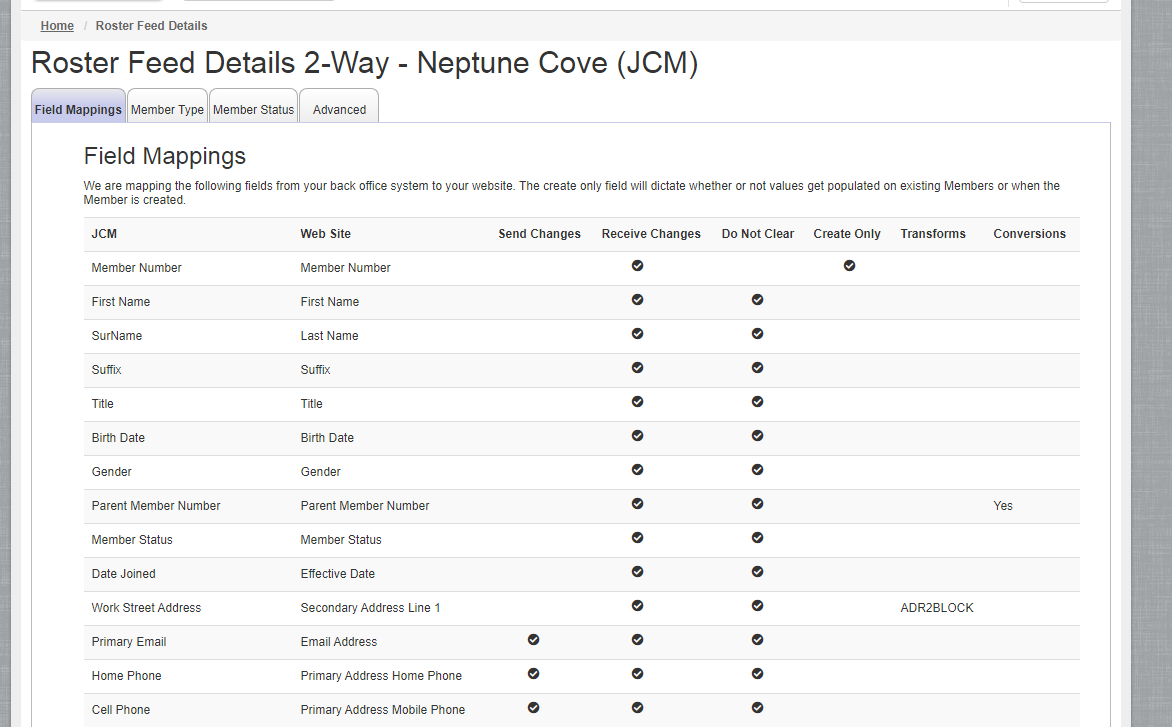Click Receive Changes check for Date Joined row
This screenshot has height=727, width=1172.
click(638, 572)
